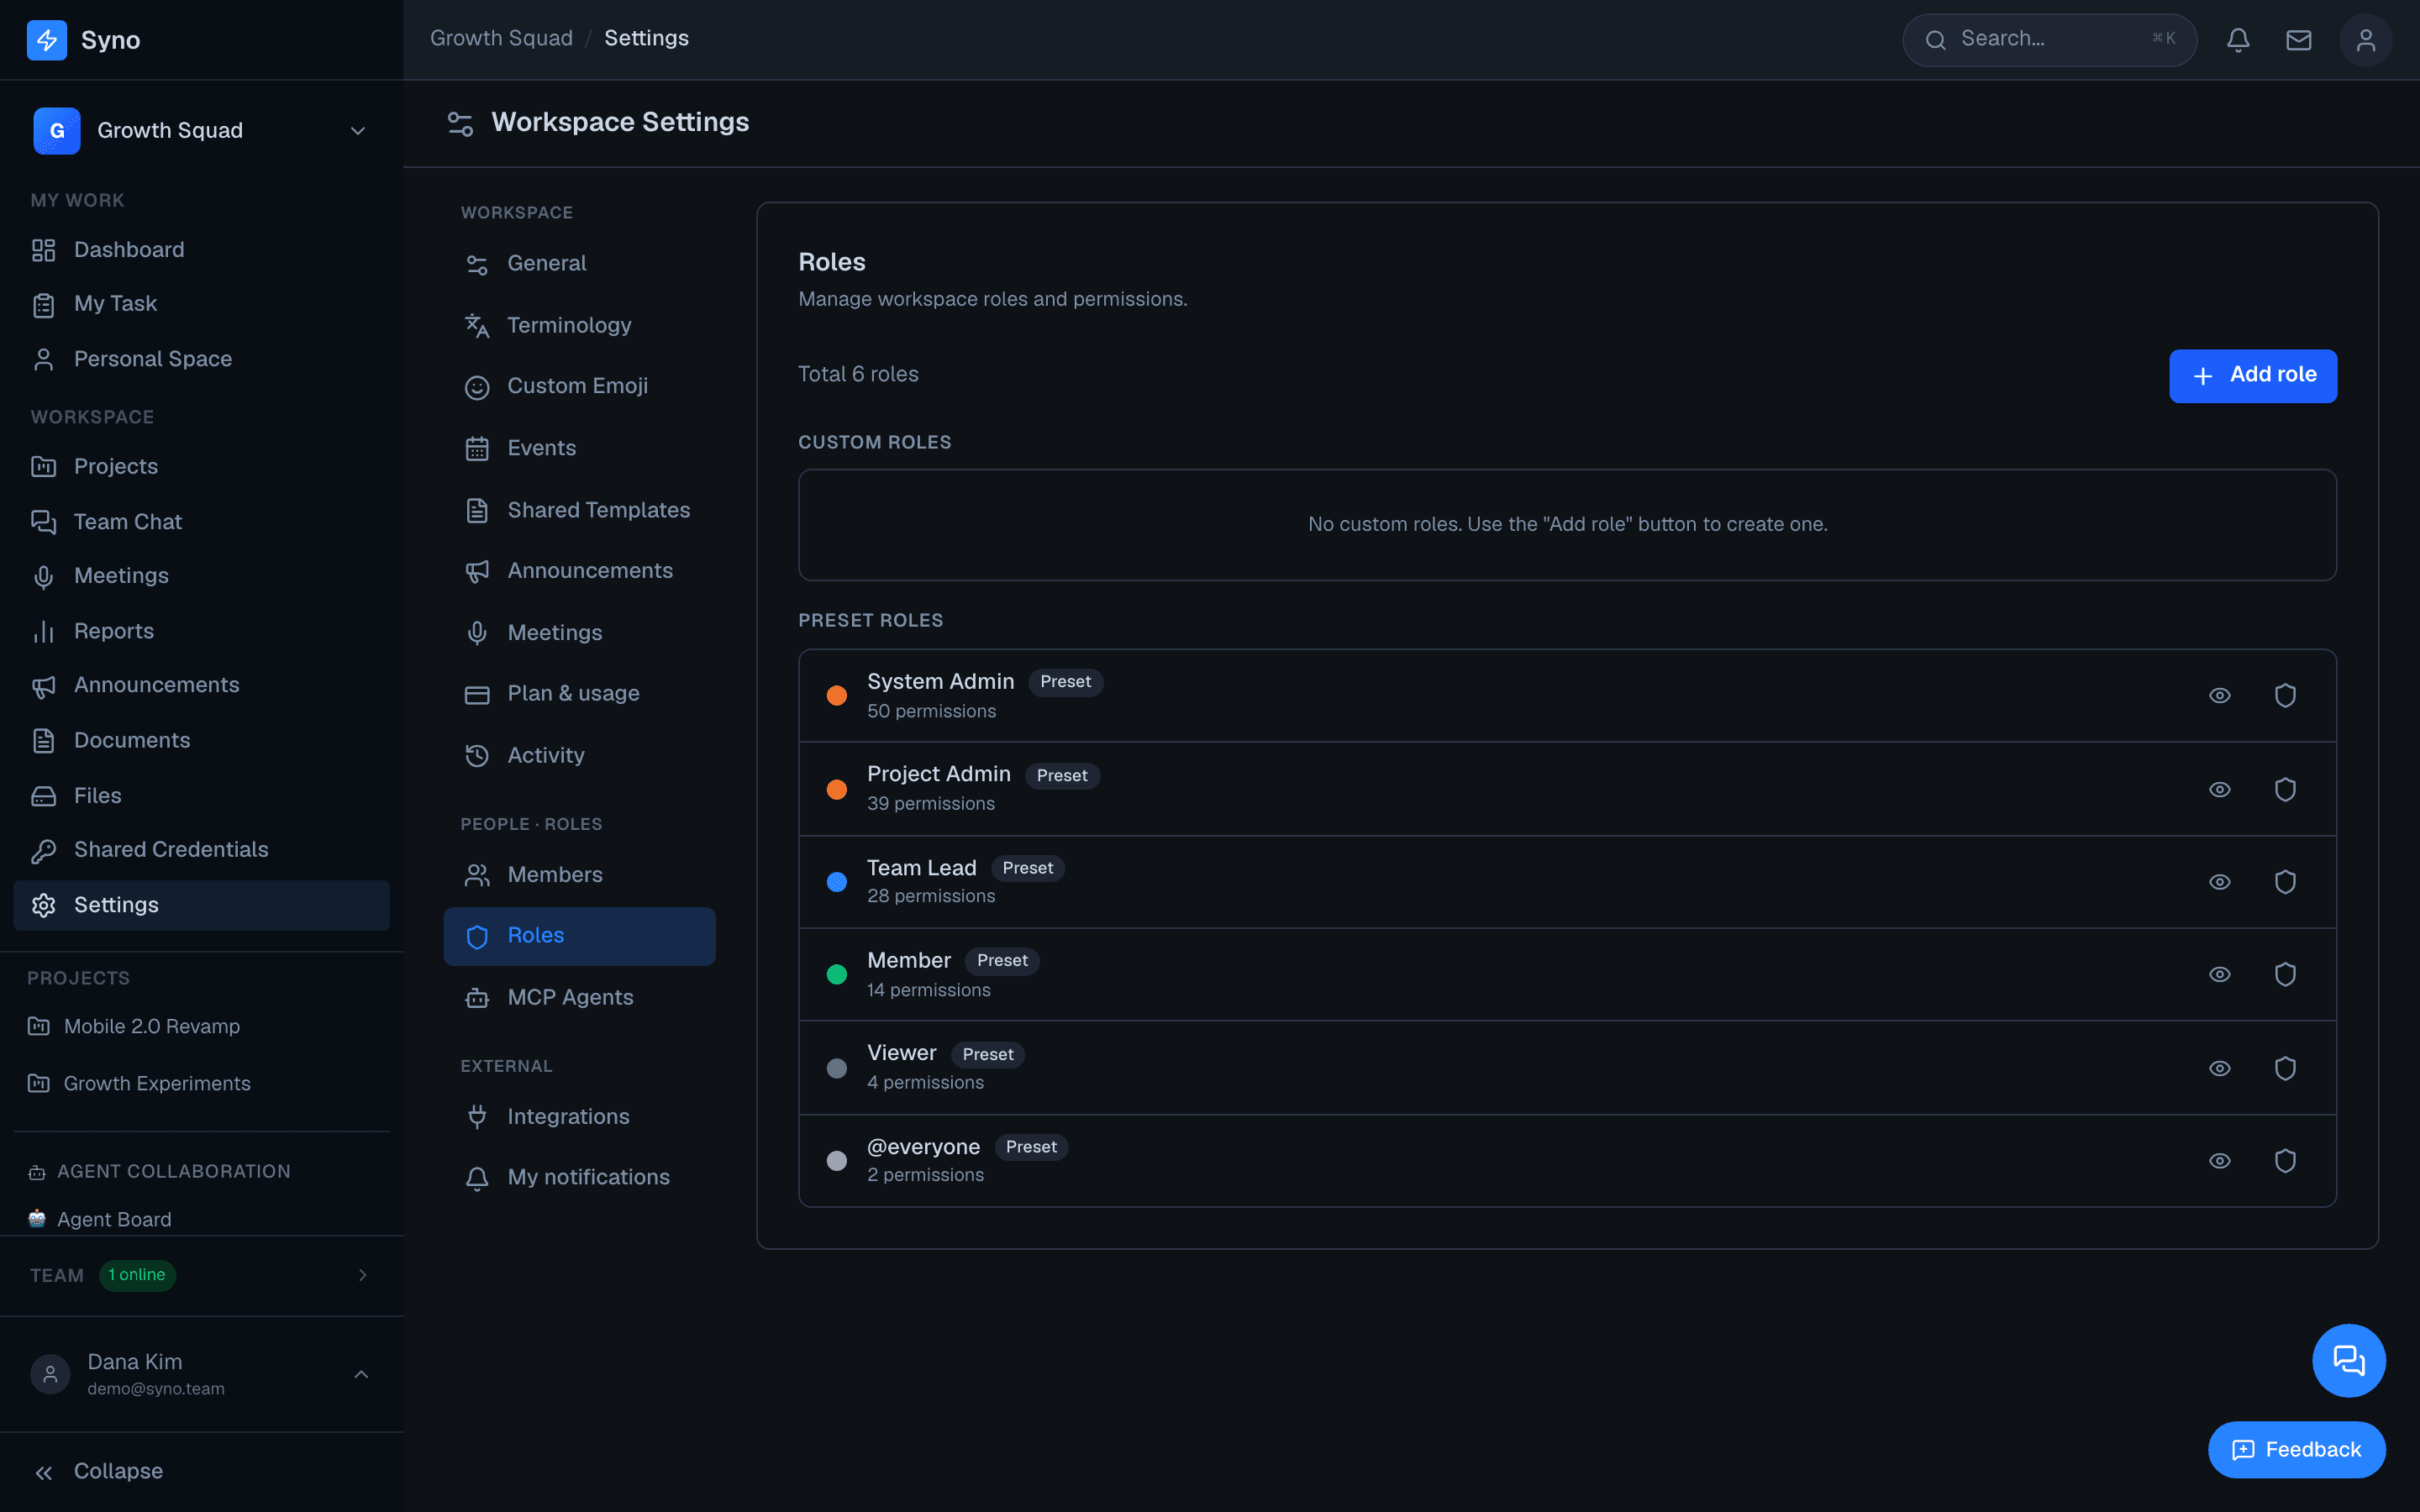Click the Add role button
The image size is (2420, 1512).
pyautogui.click(x=2253, y=375)
